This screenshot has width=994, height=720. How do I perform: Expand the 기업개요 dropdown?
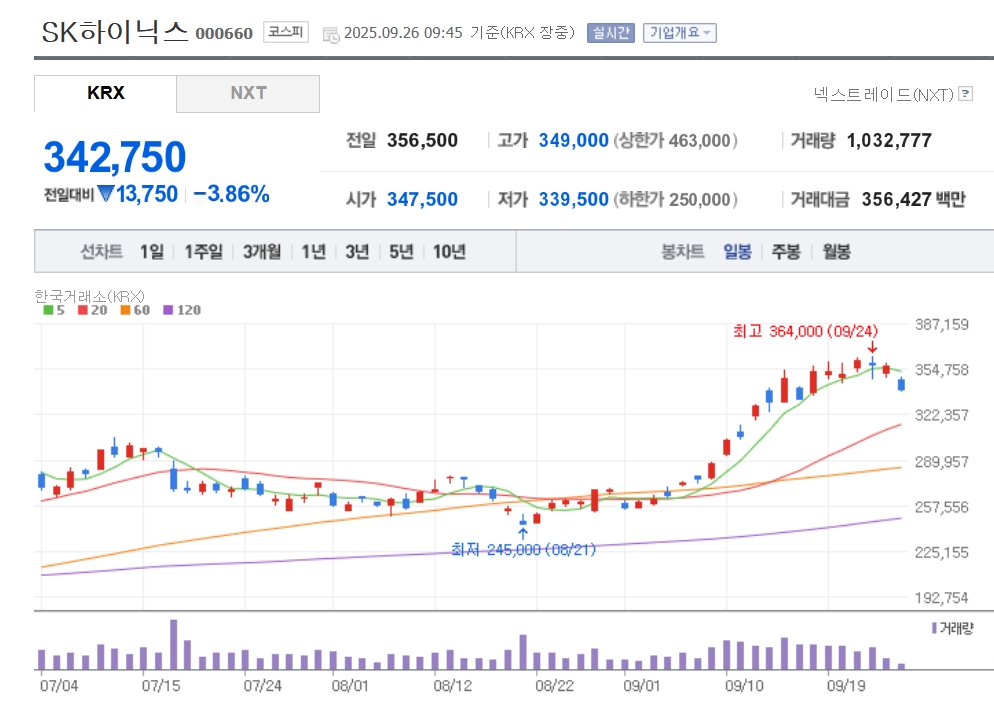point(680,33)
